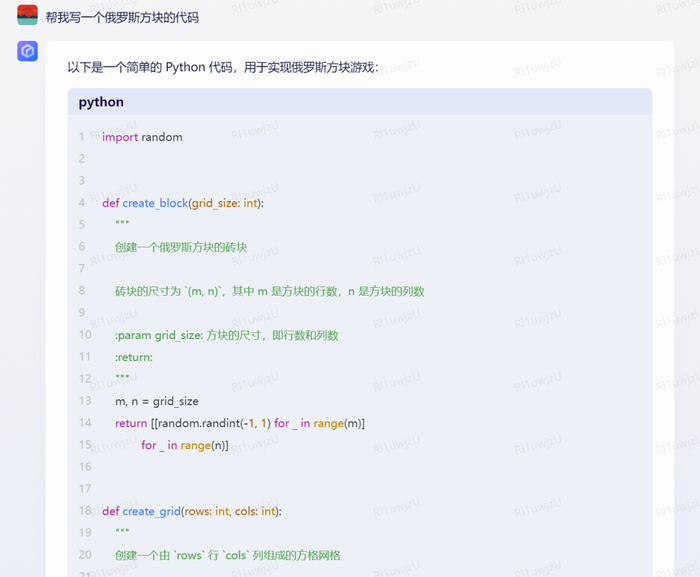Click the user message about Tetris code
This screenshot has width=700, height=577.
(x=122, y=18)
